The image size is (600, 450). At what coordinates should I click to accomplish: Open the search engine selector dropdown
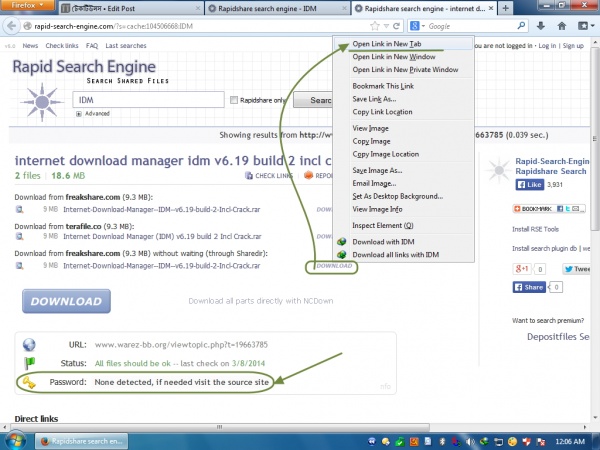(418, 26)
